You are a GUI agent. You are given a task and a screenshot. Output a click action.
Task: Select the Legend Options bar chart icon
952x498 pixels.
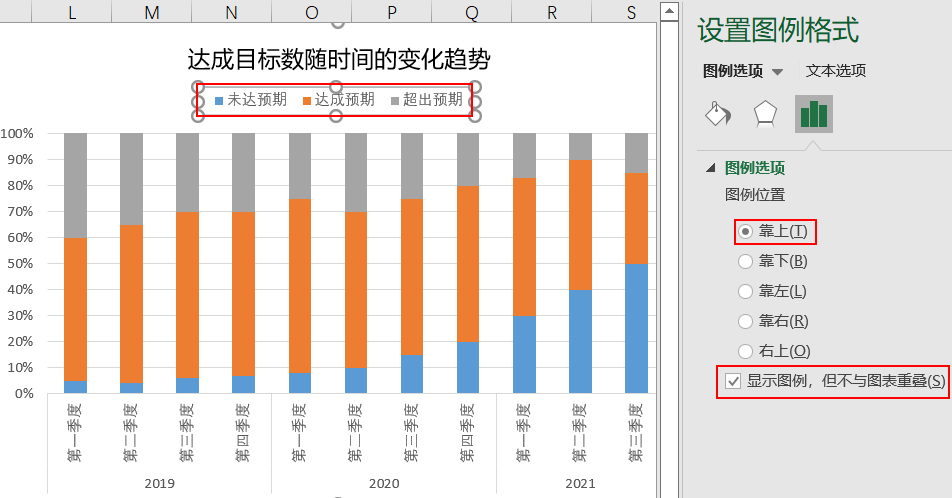pos(814,114)
